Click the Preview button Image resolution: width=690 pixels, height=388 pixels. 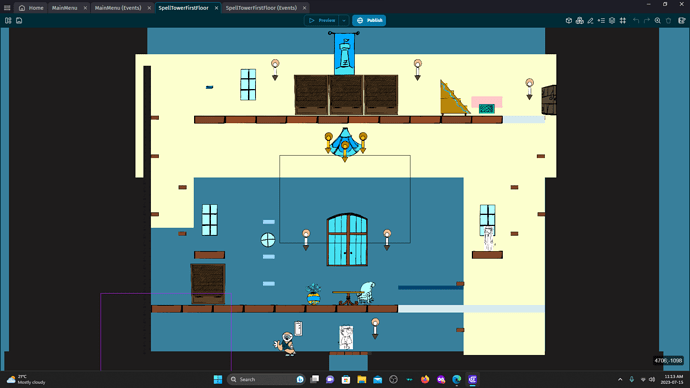tap(322, 20)
